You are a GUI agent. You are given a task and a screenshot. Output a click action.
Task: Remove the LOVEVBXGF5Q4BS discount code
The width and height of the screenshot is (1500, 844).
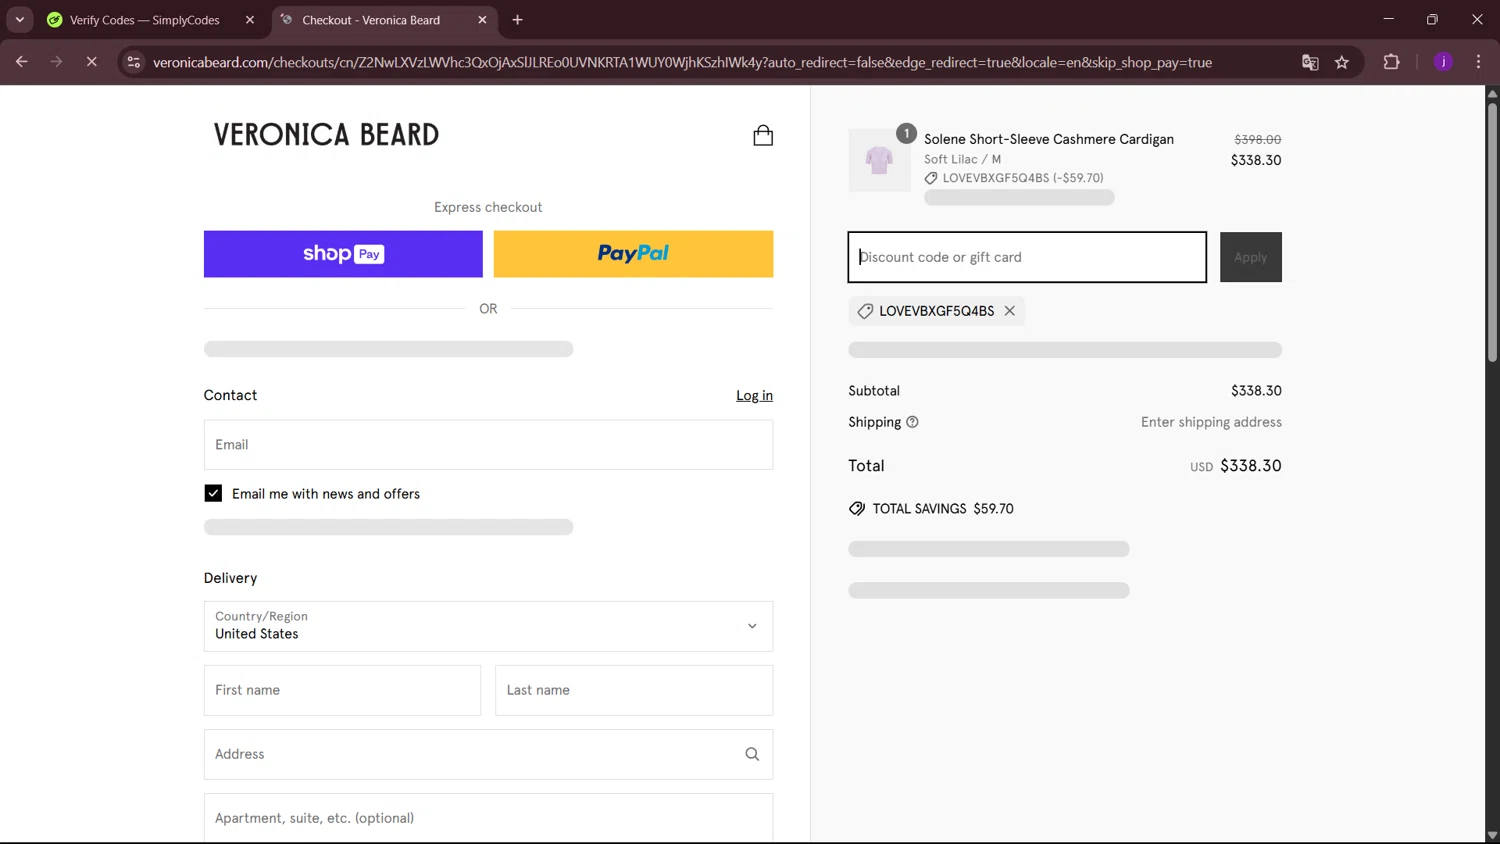coord(1010,311)
